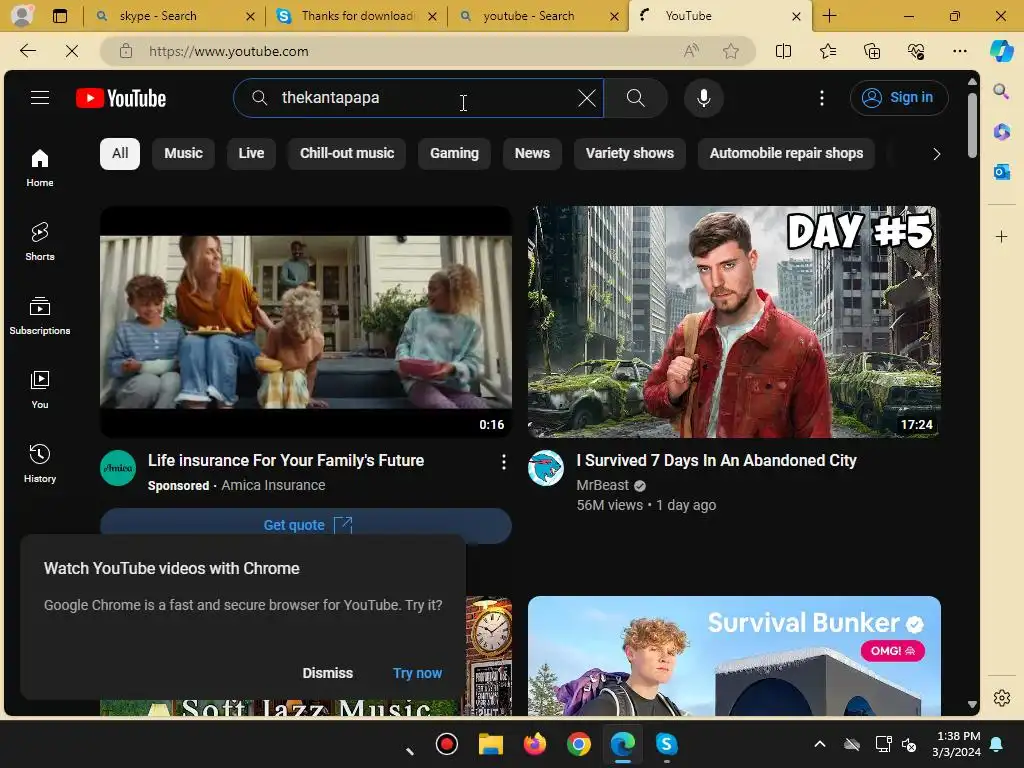
Task: Open Skype from the taskbar
Action: coord(666,744)
